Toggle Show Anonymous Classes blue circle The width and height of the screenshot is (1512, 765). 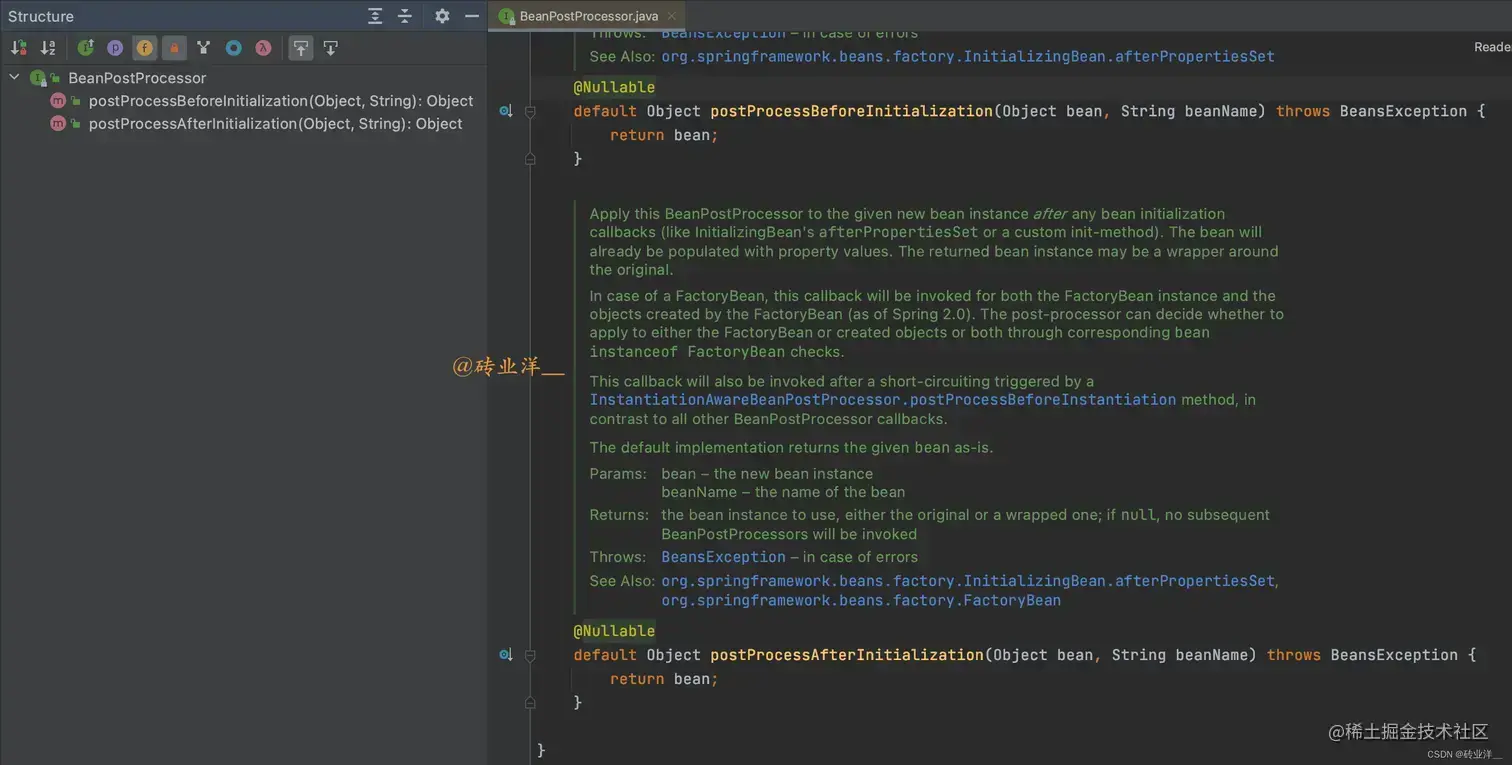(x=233, y=47)
